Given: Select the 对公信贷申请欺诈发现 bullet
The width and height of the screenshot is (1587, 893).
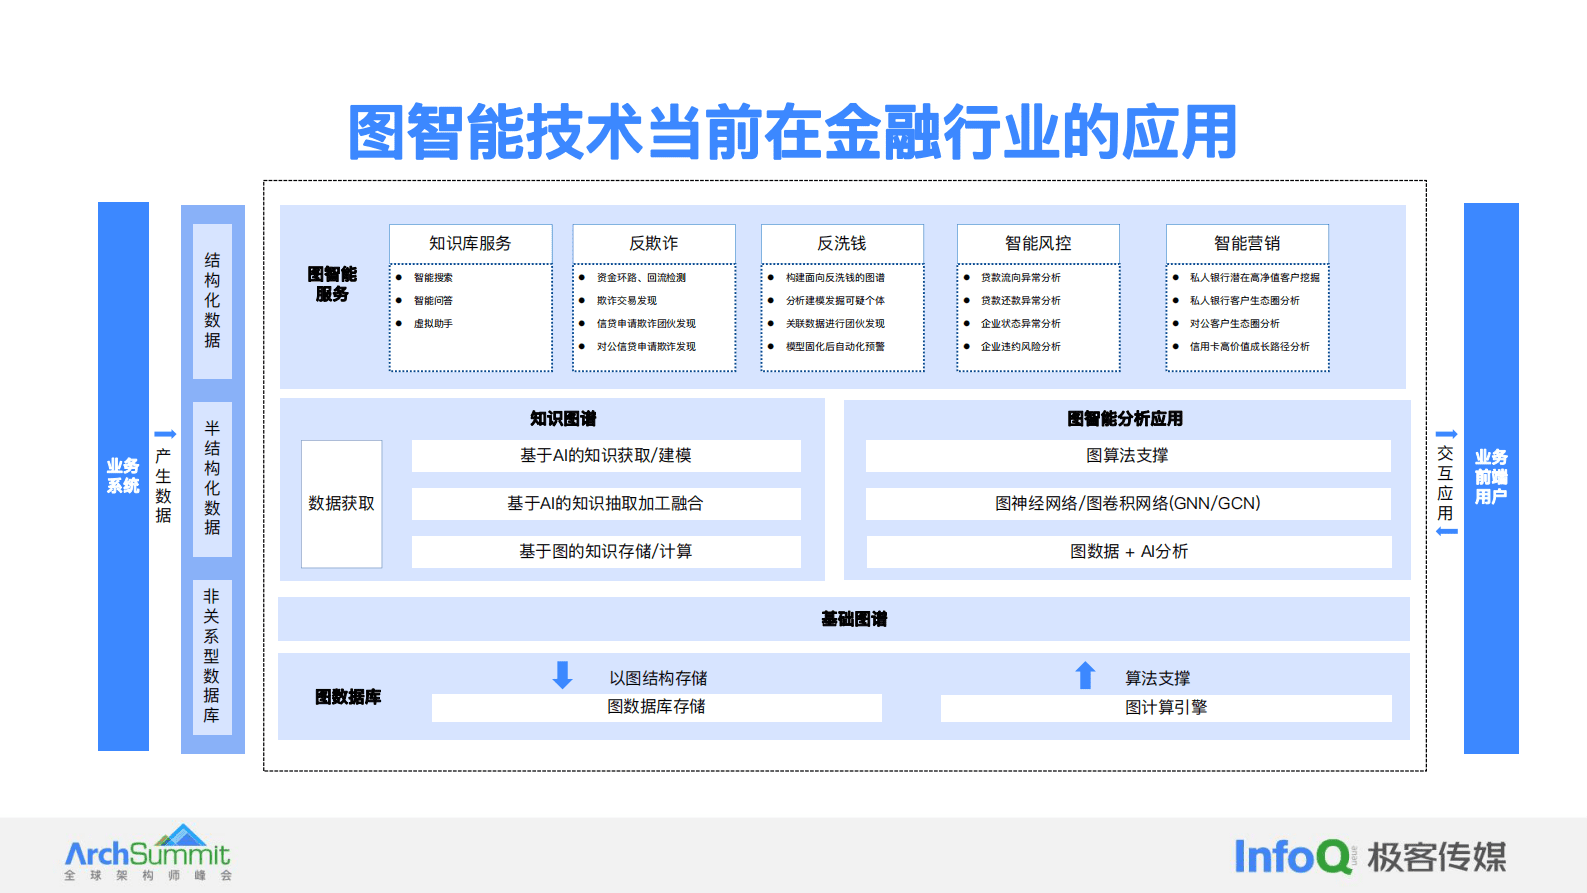Looking at the screenshot, I should (x=646, y=347).
